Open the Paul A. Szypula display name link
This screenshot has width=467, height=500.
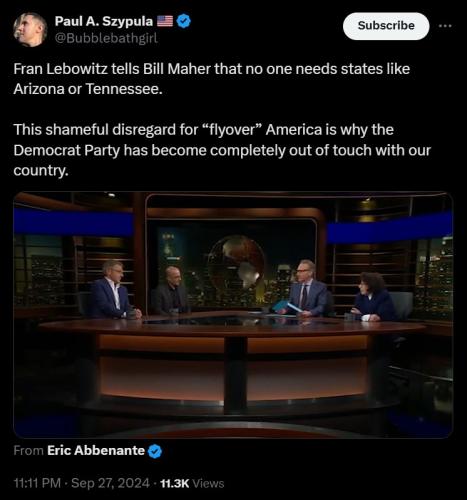(104, 21)
